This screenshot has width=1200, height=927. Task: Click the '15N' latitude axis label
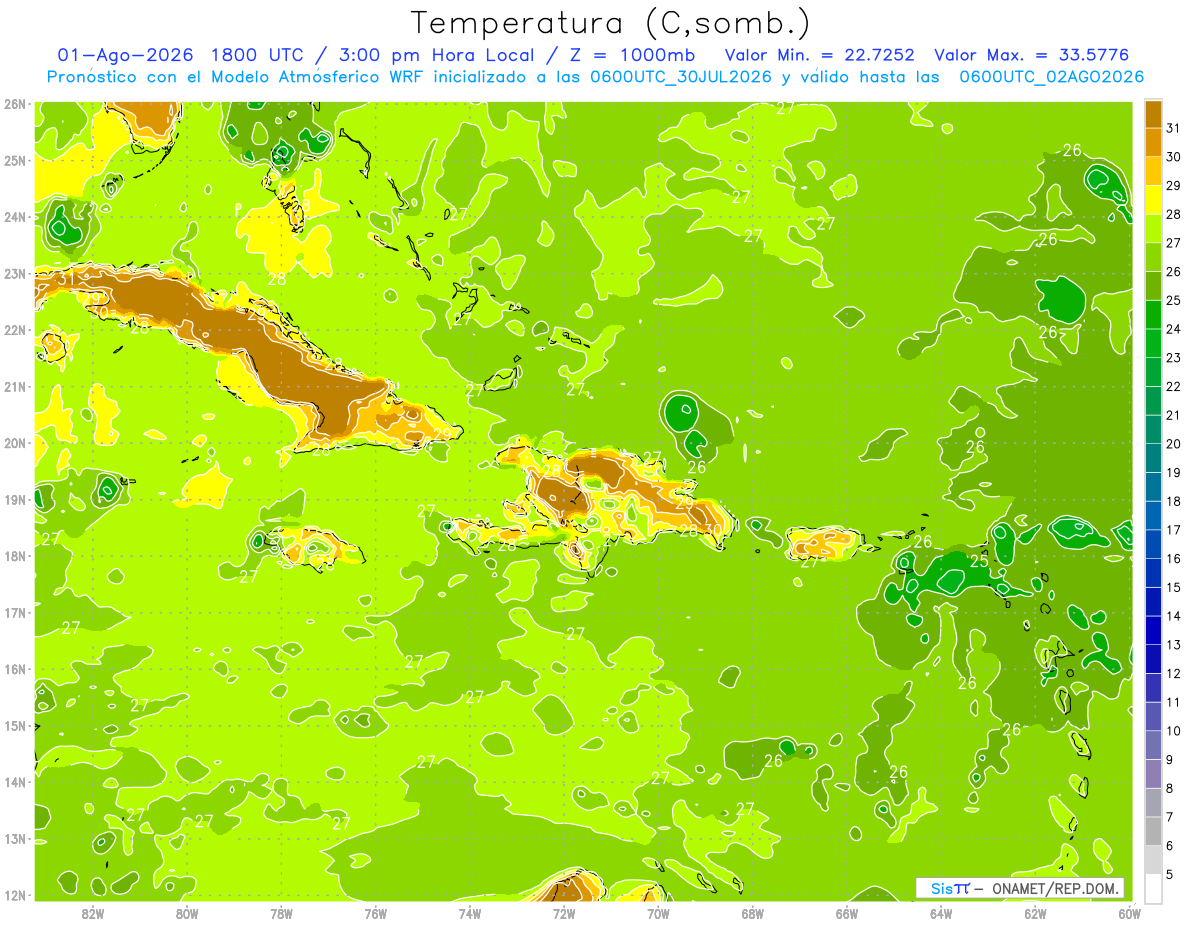[15, 725]
